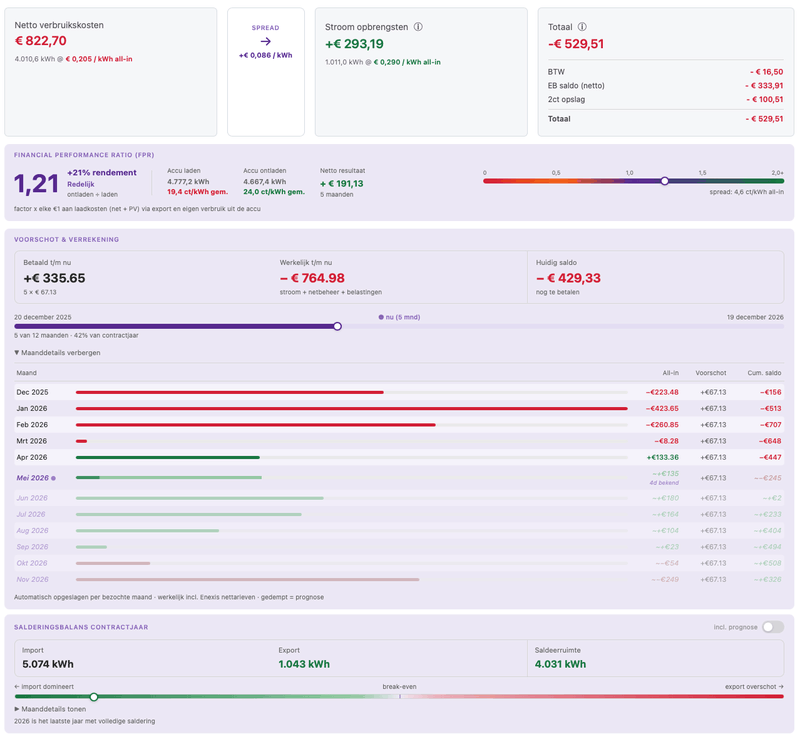This screenshot has height=734, width=800.
Task: Click the spread arrow icon
Action: tap(265, 41)
